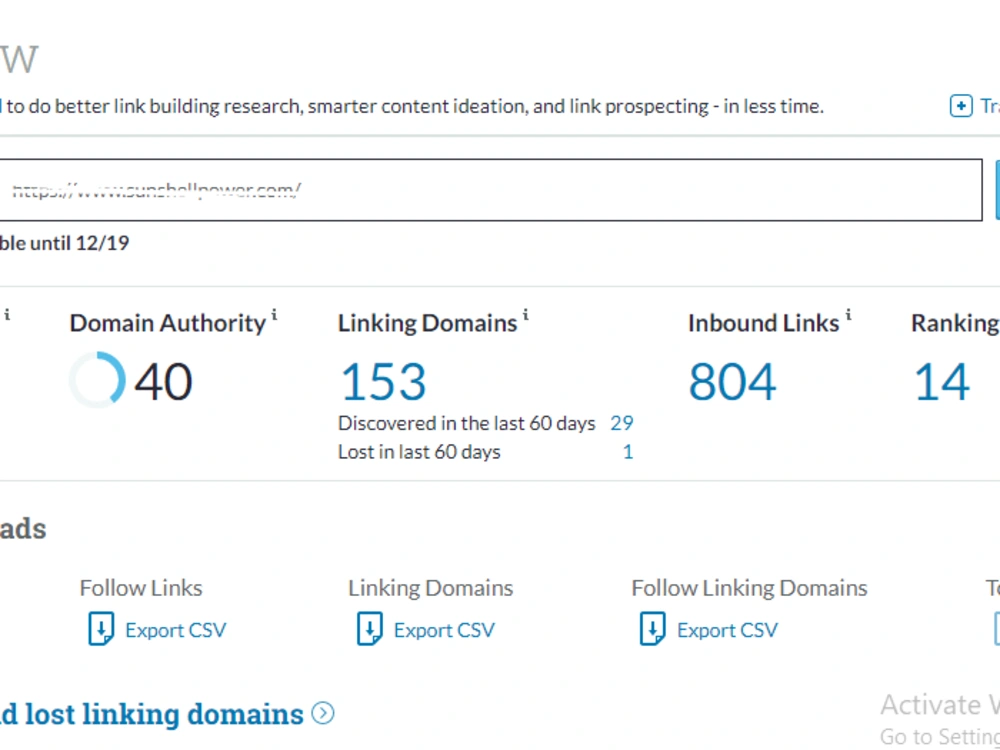Viewport: 1000px width, 750px height.
Task: Open Domain Authority info icon
Action: point(274,314)
